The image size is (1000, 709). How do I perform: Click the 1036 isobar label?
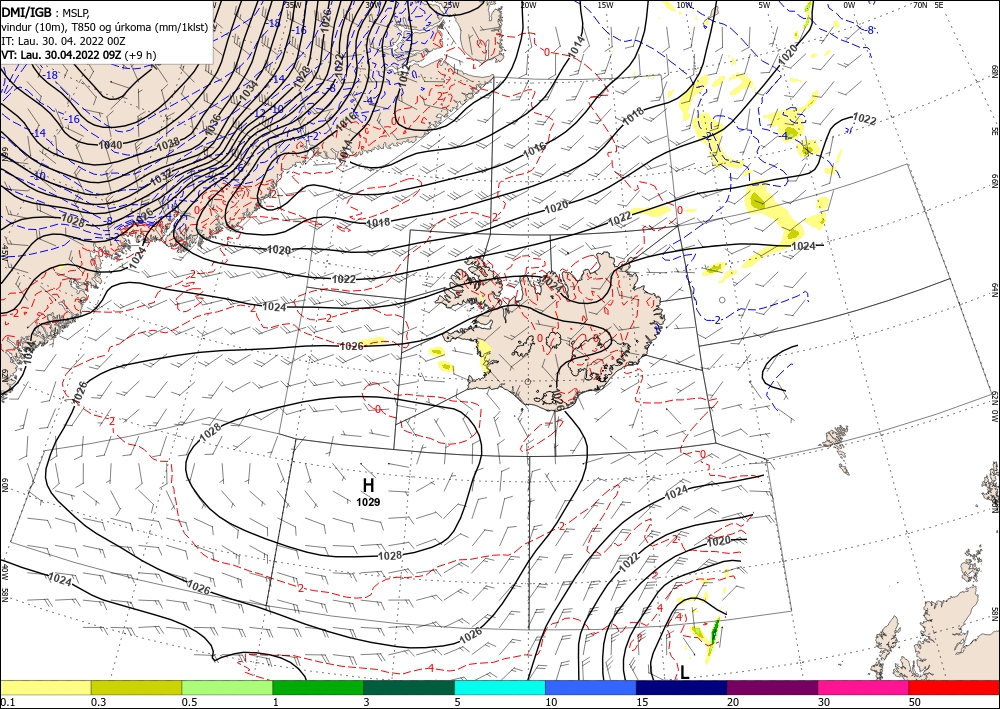pos(213,124)
